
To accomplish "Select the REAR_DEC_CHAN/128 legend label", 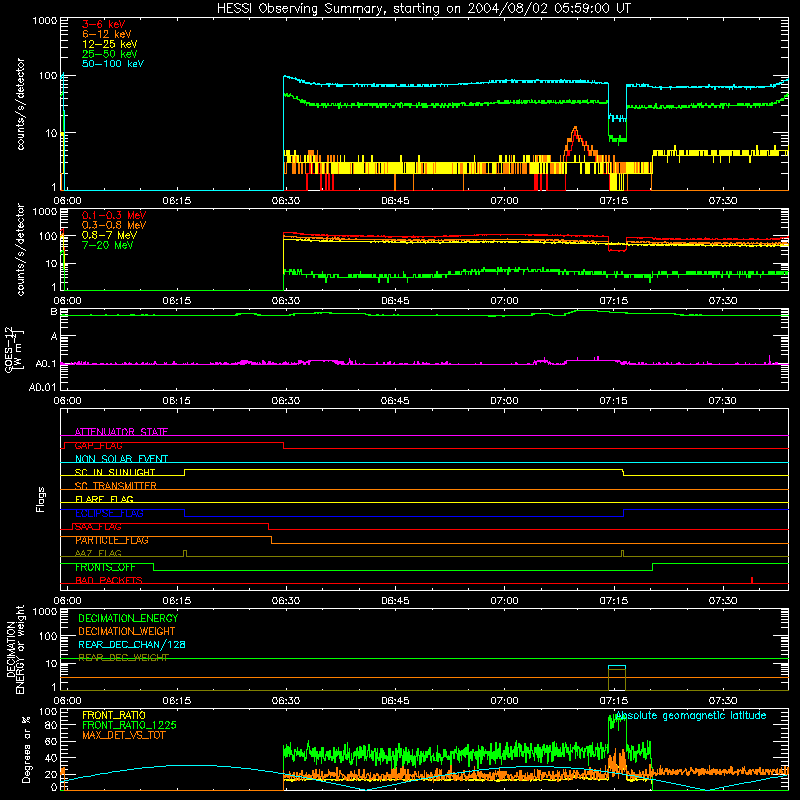I will pyautogui.click(x=132, y=645).
